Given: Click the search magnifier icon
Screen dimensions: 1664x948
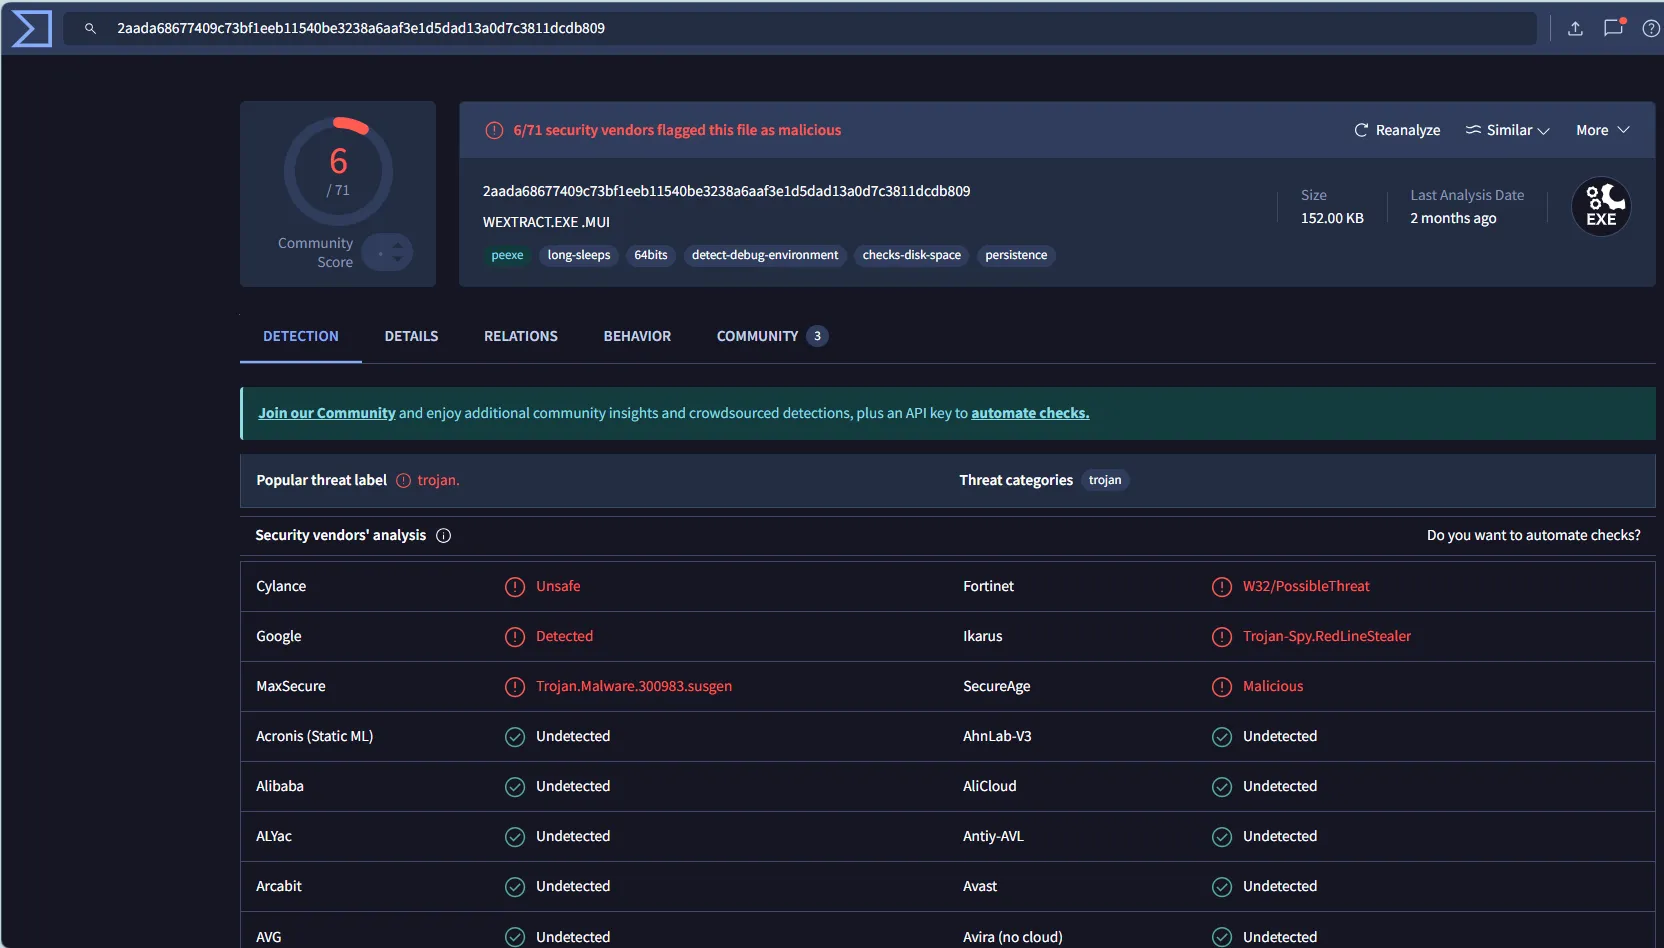Looking at the screenshot, I should pyautogui.click(x=90, y=28).
